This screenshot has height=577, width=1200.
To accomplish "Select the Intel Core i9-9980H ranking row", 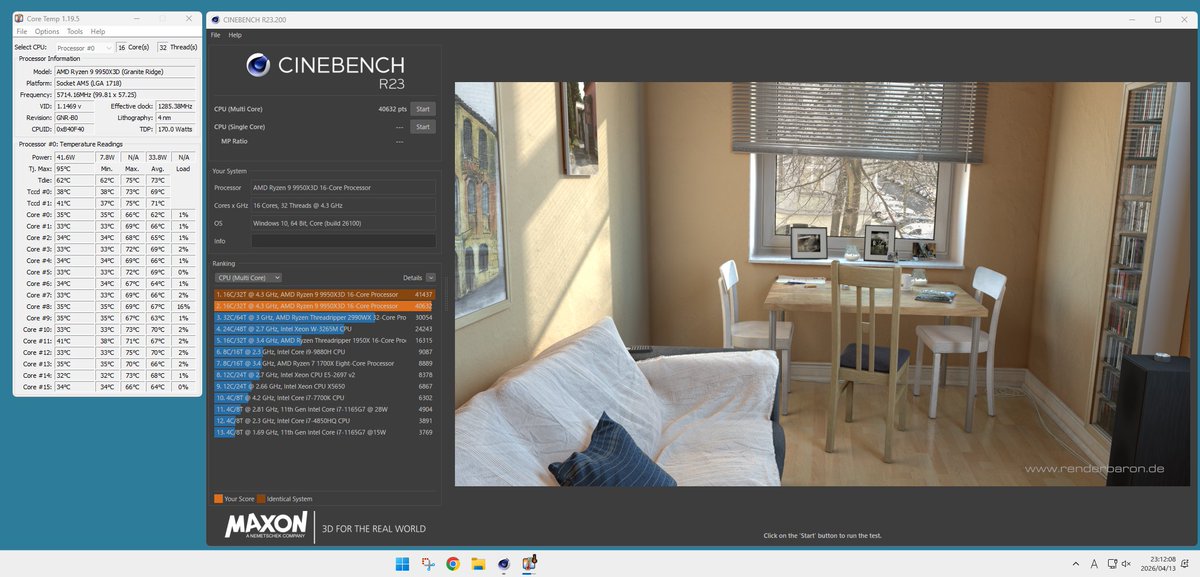I will point(325,351).
